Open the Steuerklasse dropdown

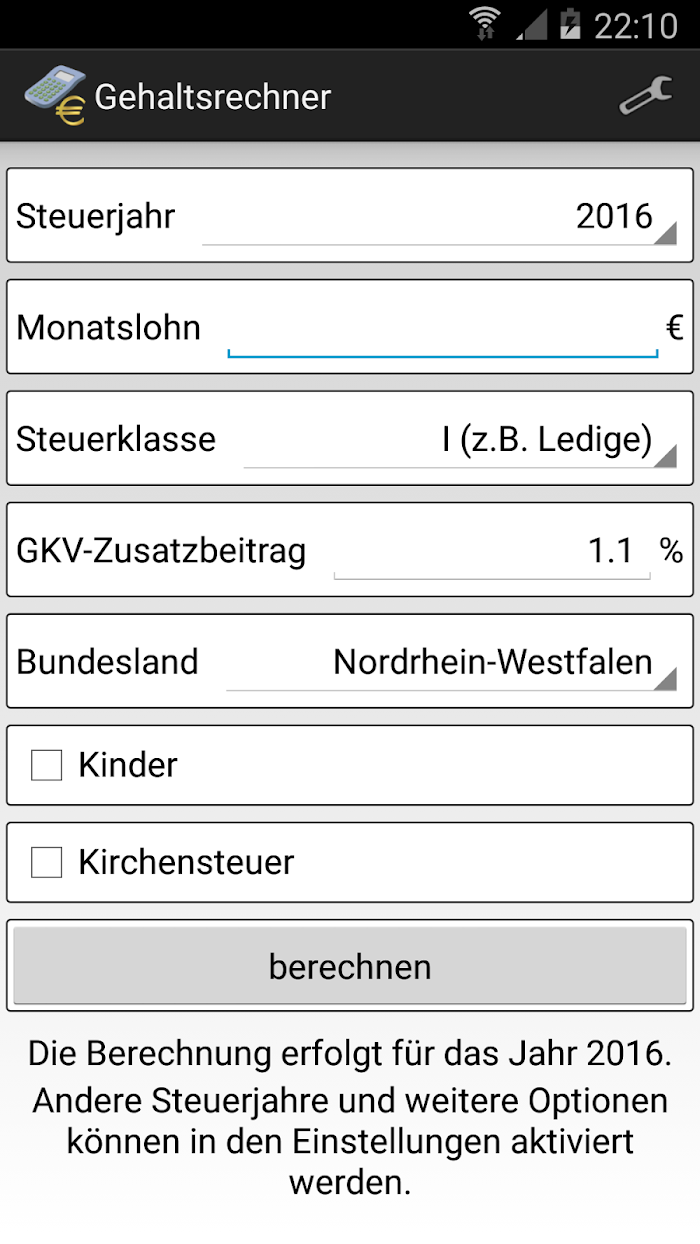pyautogui.click(x=460, y=440)
